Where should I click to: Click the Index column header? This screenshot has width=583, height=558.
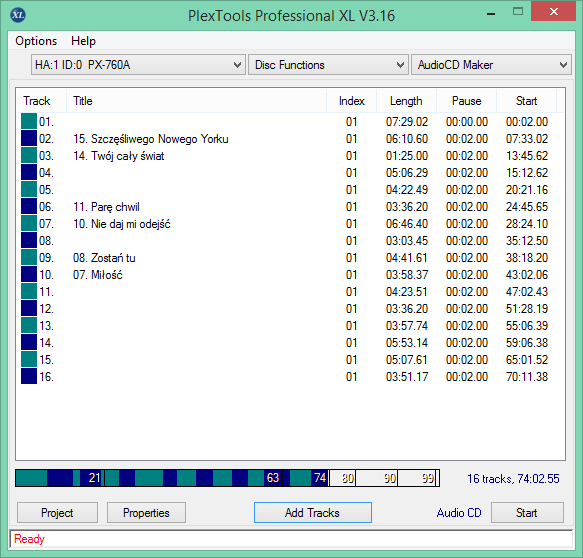click(x=351, y=101)
